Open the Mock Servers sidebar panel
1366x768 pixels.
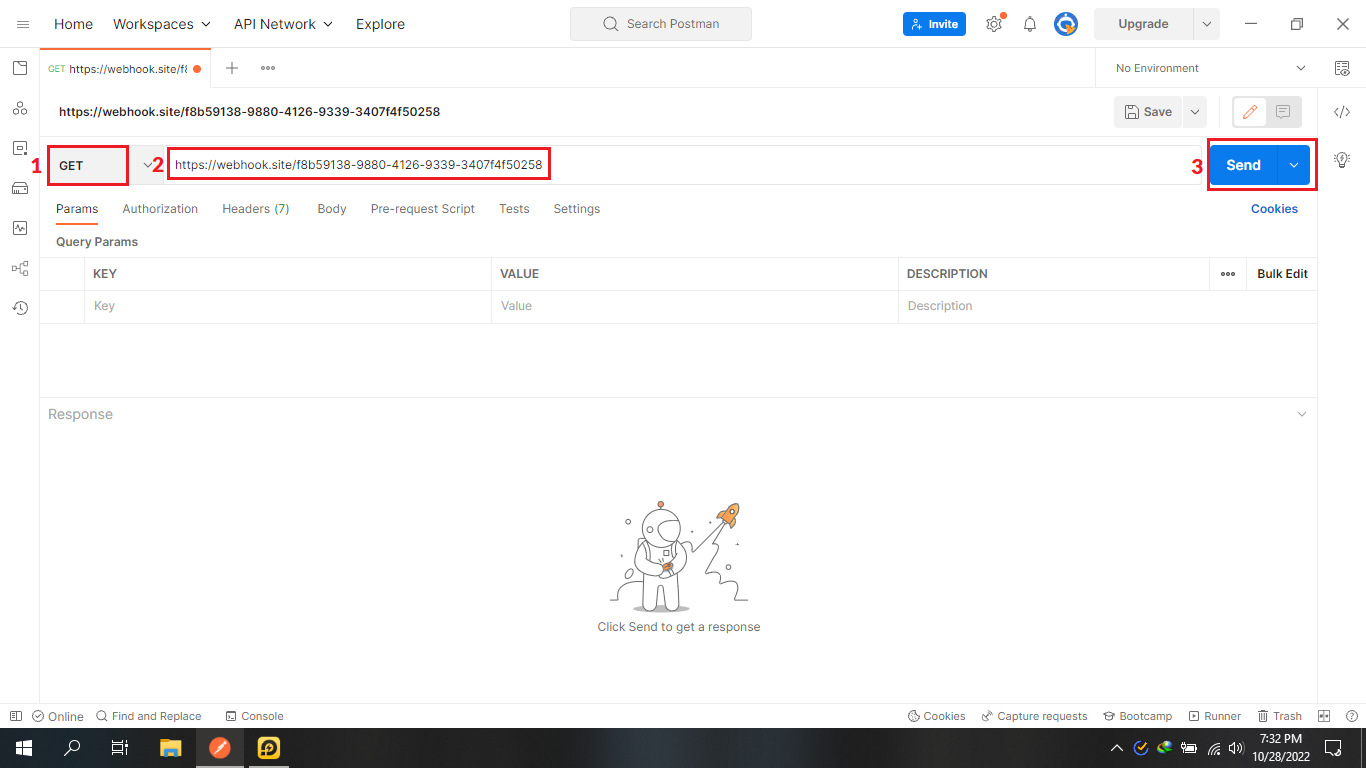tap(20, 188)
